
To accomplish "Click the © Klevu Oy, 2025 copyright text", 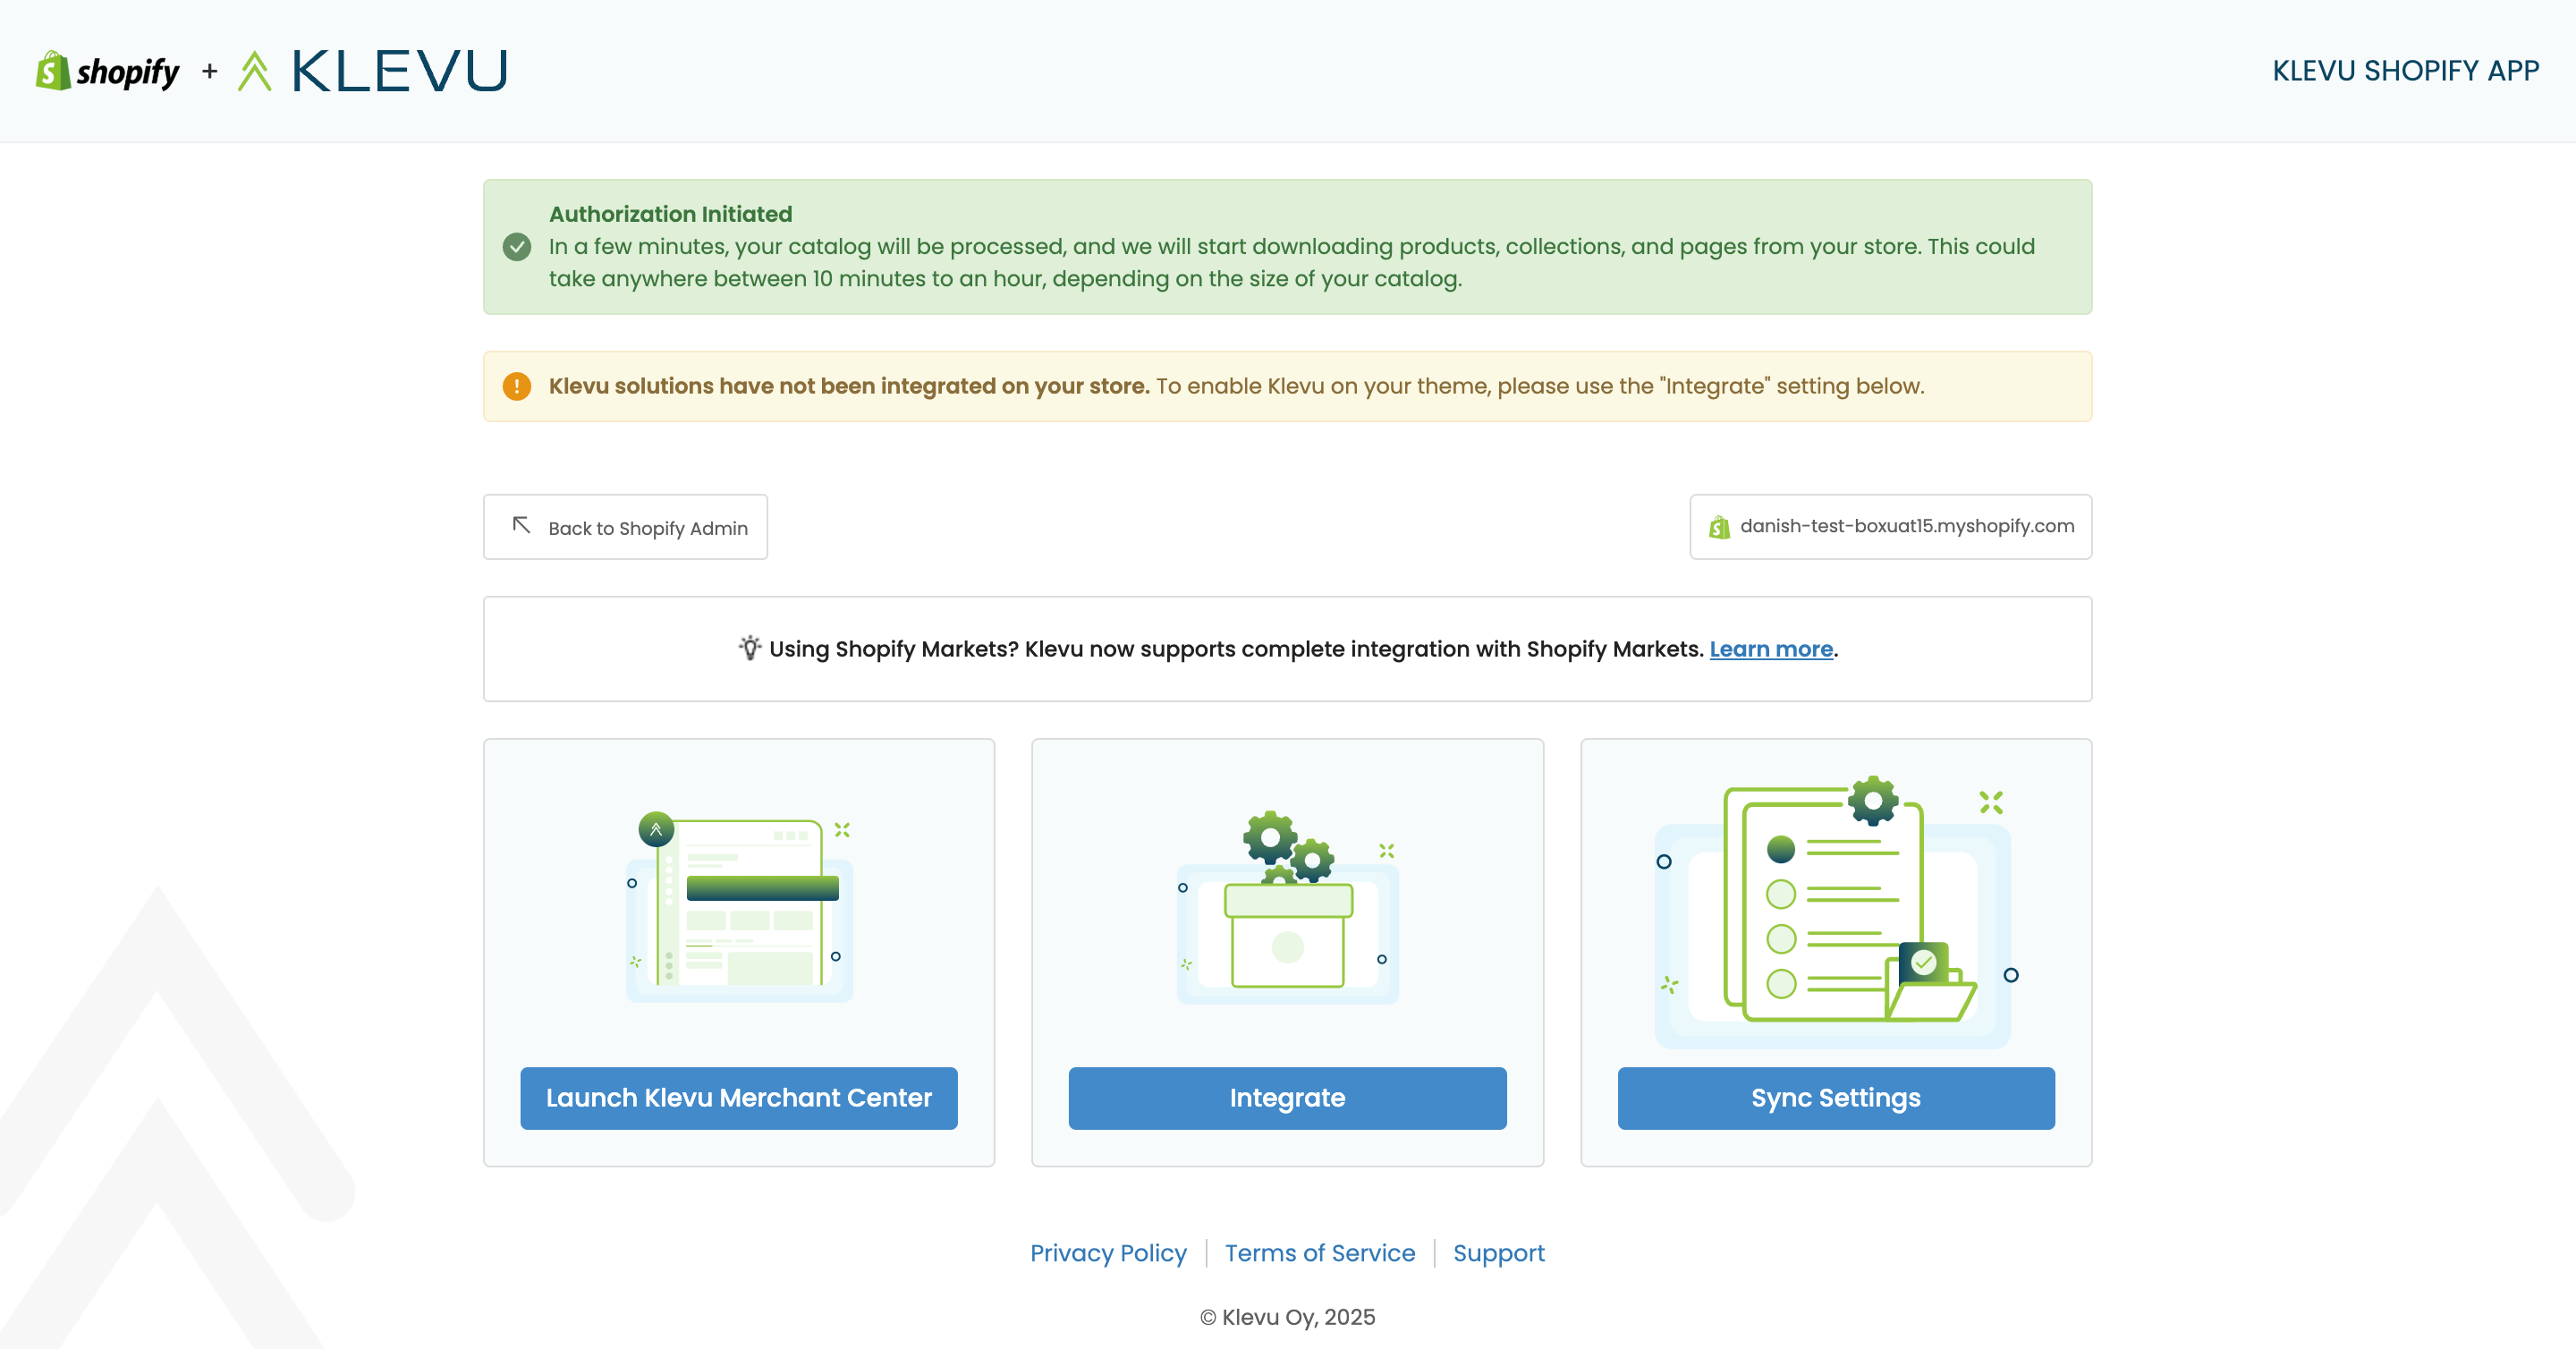I will (x=1288, y=1317).
